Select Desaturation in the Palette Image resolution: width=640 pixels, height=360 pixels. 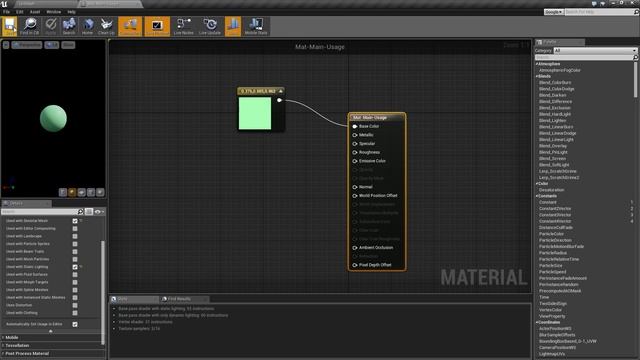point(551,190)
